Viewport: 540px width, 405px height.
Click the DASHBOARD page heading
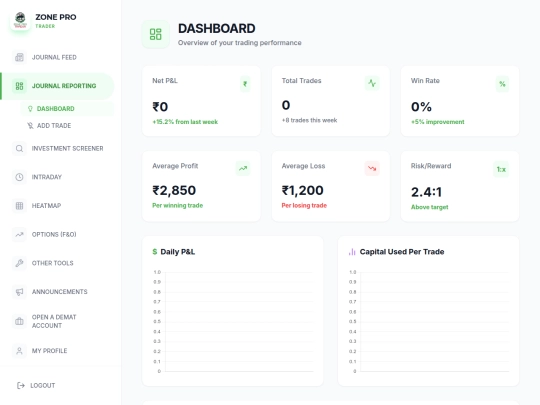[217, 29]
